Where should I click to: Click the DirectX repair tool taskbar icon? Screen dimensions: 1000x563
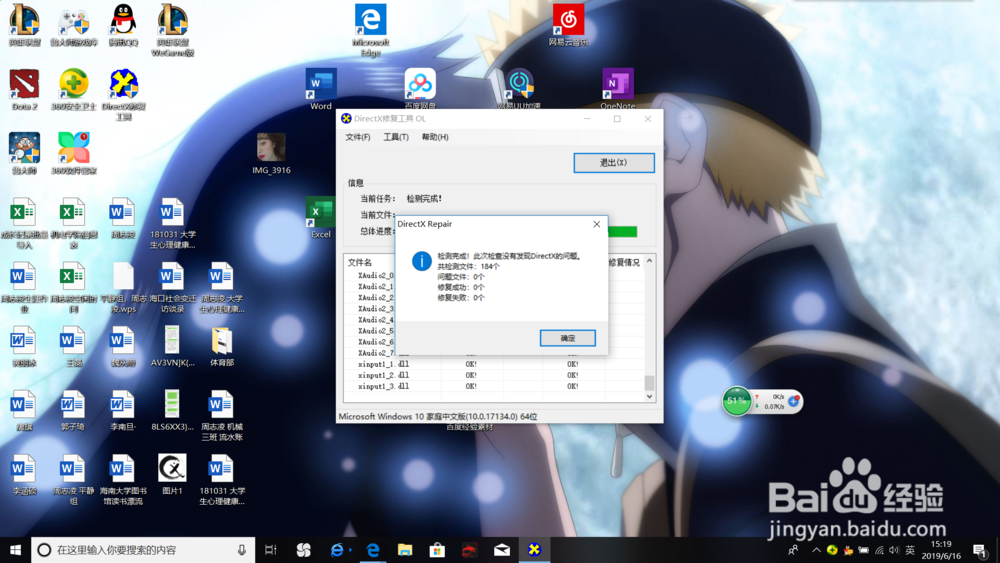pos(534,550)
